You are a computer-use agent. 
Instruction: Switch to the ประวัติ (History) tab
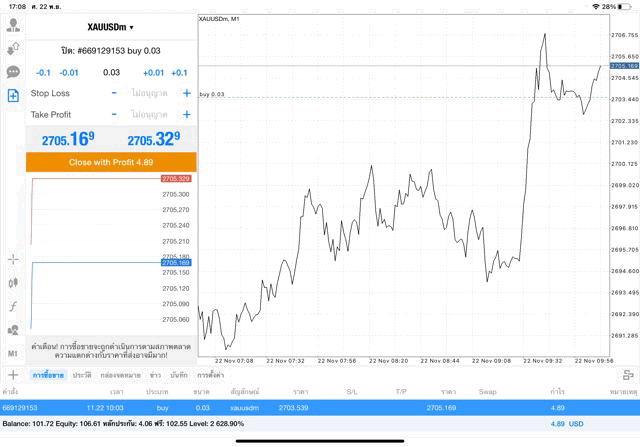point(81,374)
